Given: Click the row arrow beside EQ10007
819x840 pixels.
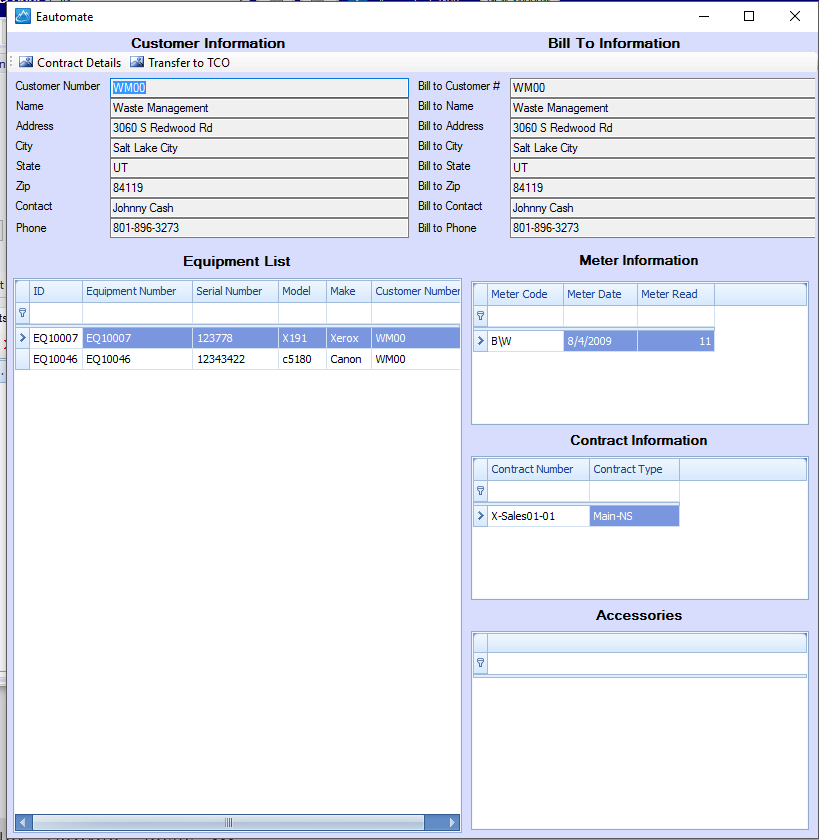Looking at the screenshot, I should point(22,338).
